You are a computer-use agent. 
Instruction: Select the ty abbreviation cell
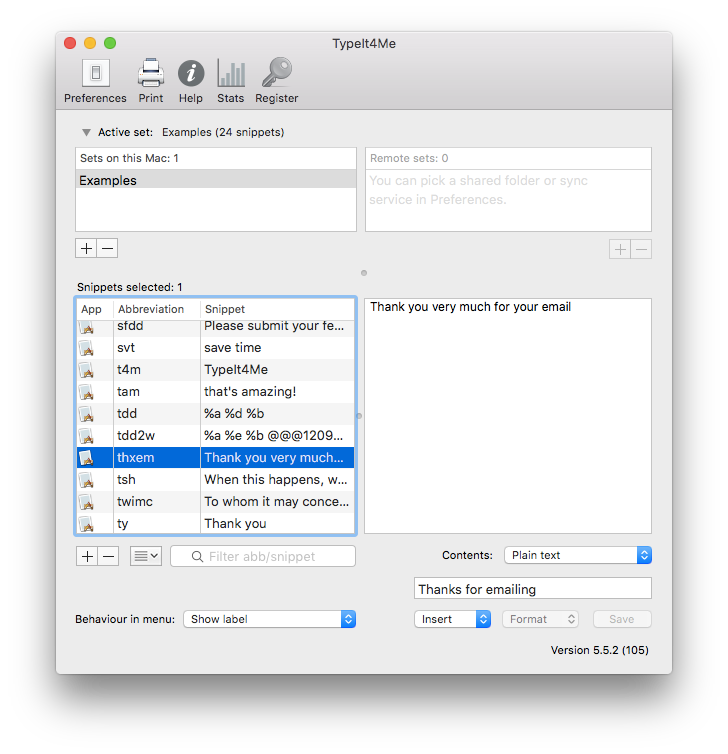coord(157,523)
